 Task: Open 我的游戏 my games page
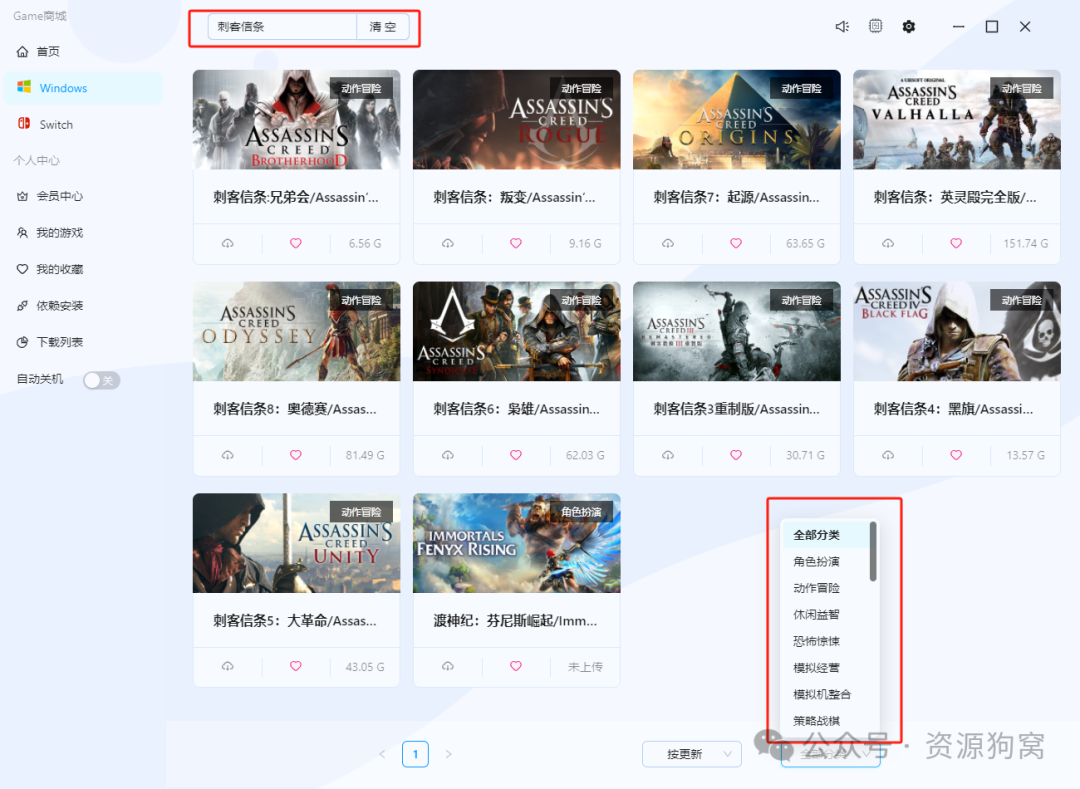[83, 233]
